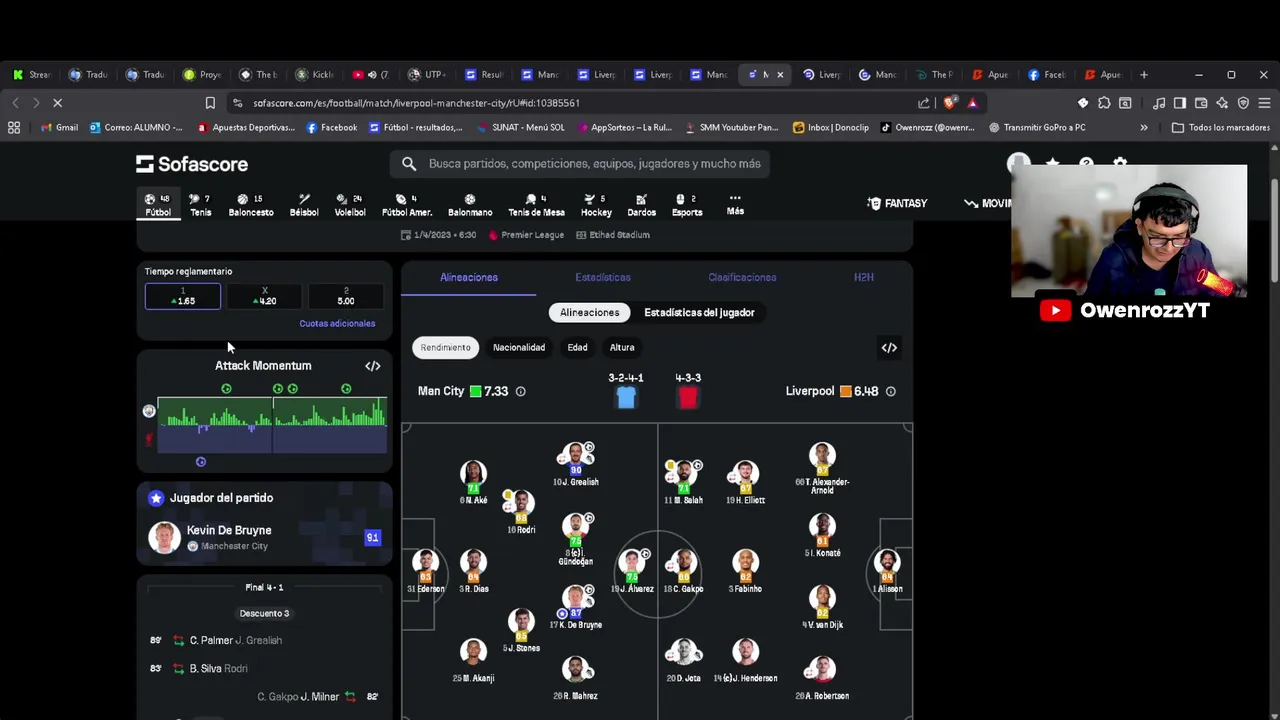The width and height of the screenshot is (1280, 720).
Task: Switch to the Alineaciones main tab
Action: click(x=469, y=277)
